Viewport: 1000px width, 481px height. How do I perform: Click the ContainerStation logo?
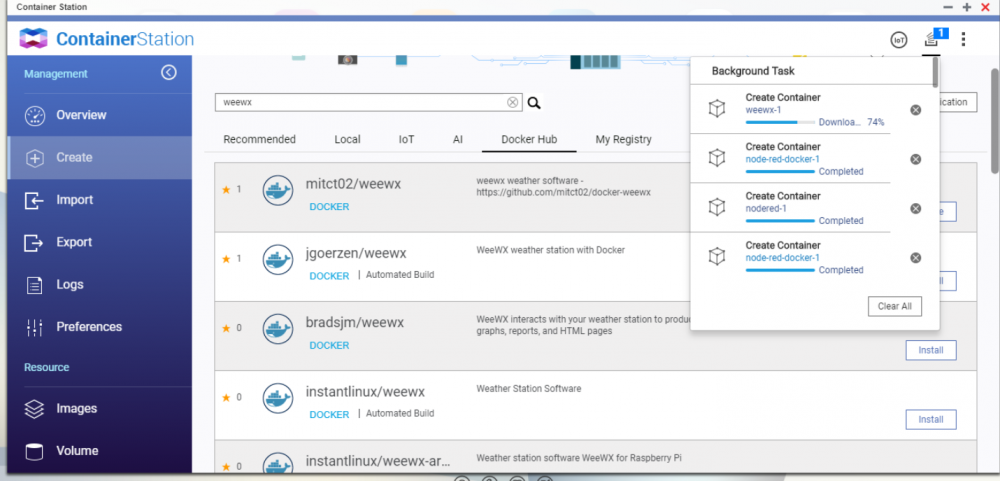[107, 39]
